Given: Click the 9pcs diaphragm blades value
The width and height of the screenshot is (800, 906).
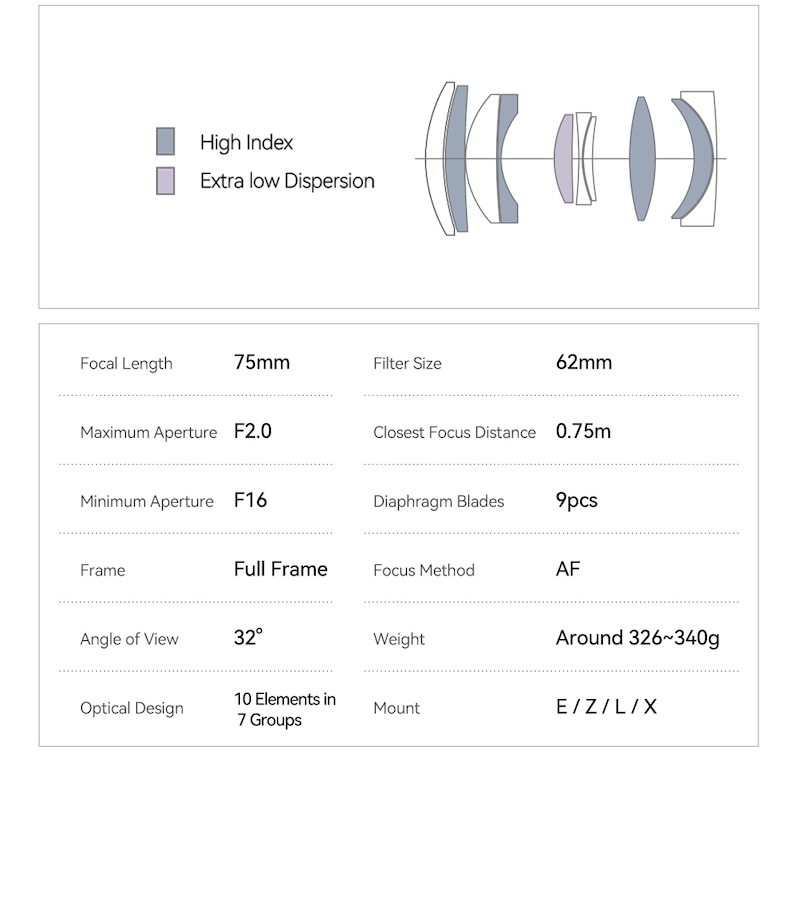Looking at the screenshot, I should [x=576, y=500].
